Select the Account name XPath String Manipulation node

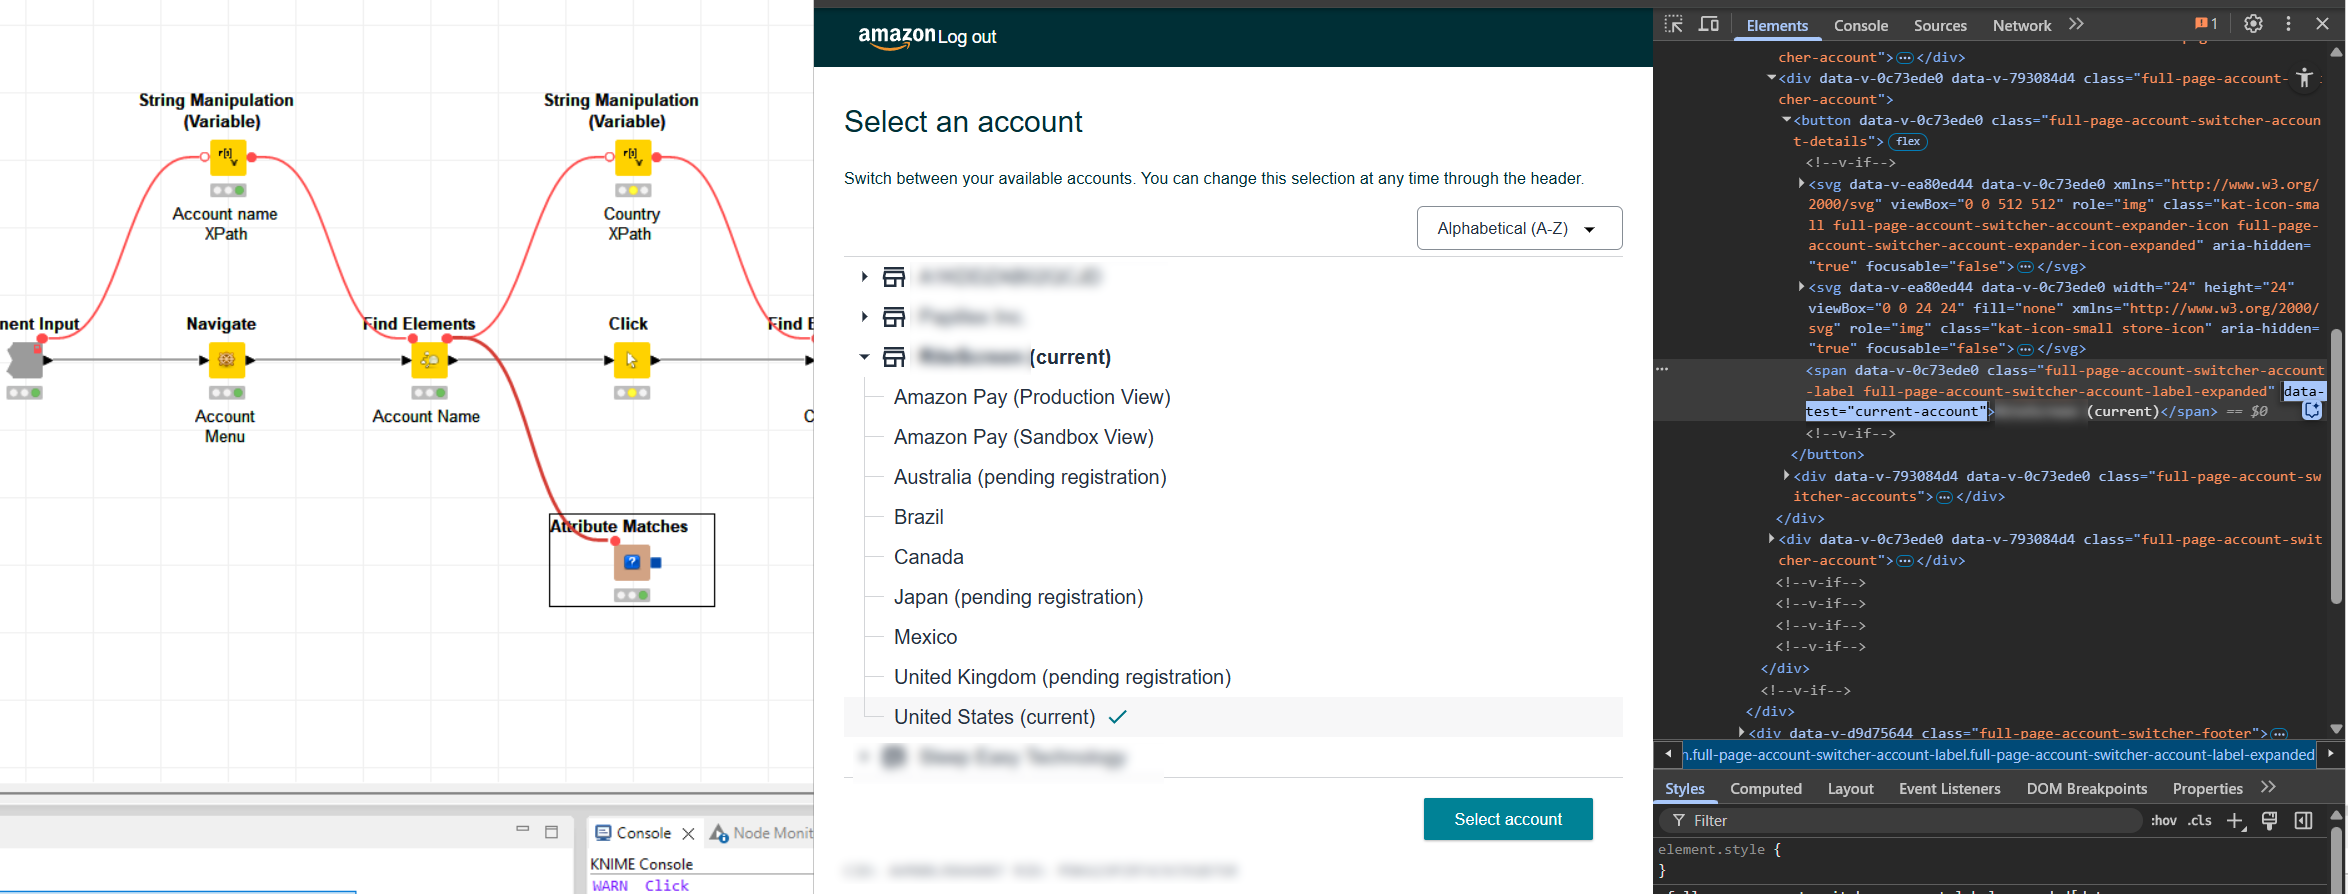tap(228, 157)
